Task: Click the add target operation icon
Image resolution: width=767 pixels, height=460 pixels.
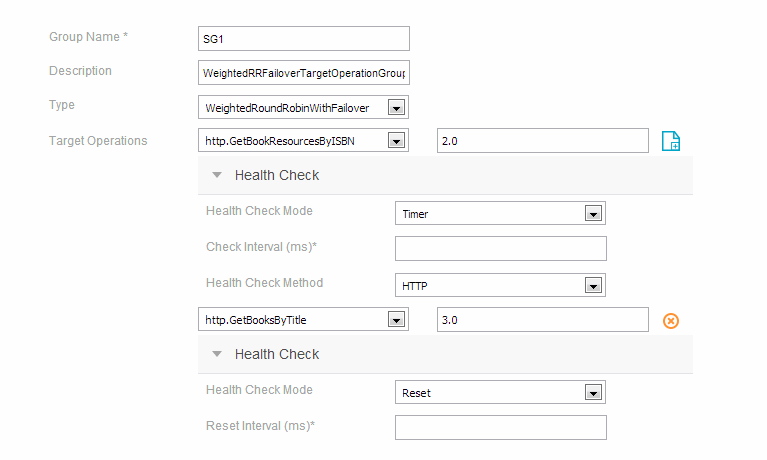Action: tap(671, 141)
